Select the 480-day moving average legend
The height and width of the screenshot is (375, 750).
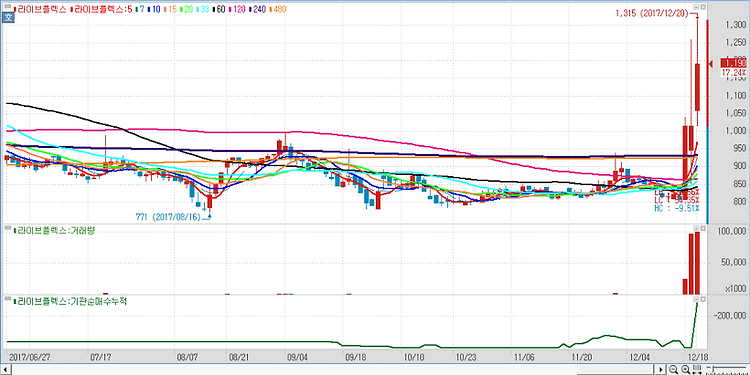tap(277, 9)
